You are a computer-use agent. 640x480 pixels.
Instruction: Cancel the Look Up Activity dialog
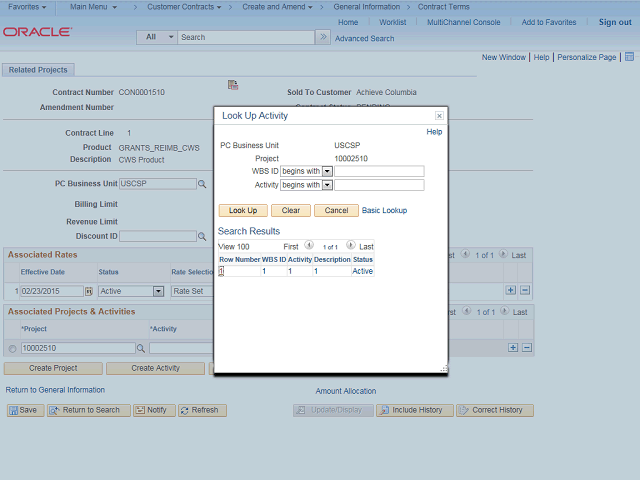coord(336,211)
